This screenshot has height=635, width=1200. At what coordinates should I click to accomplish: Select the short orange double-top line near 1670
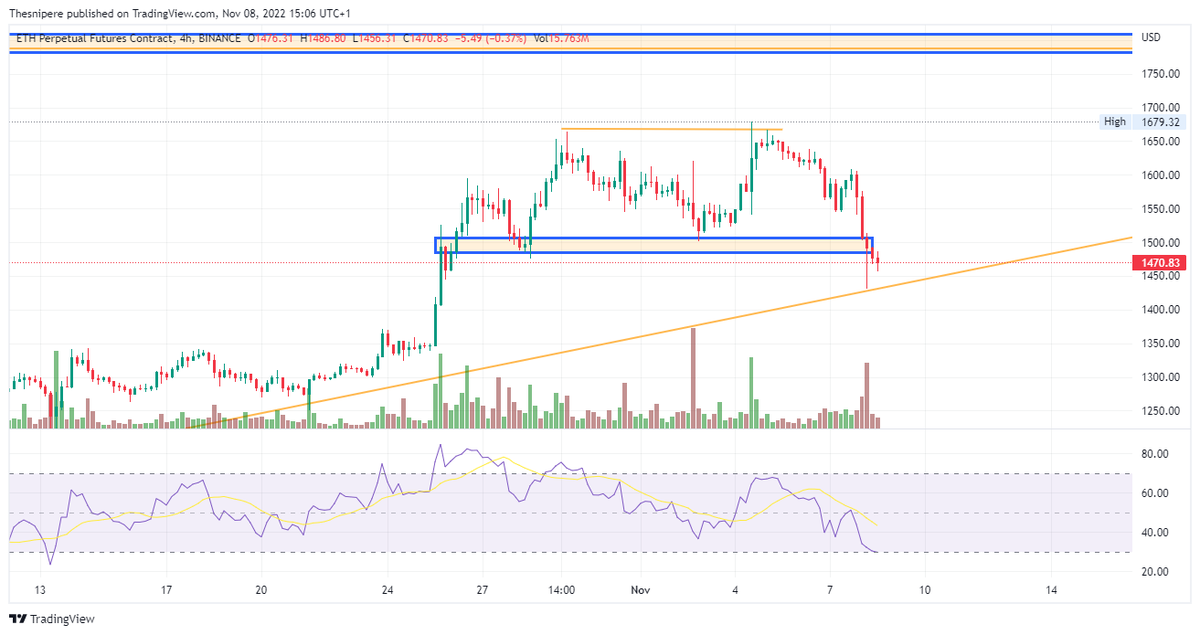670,129
